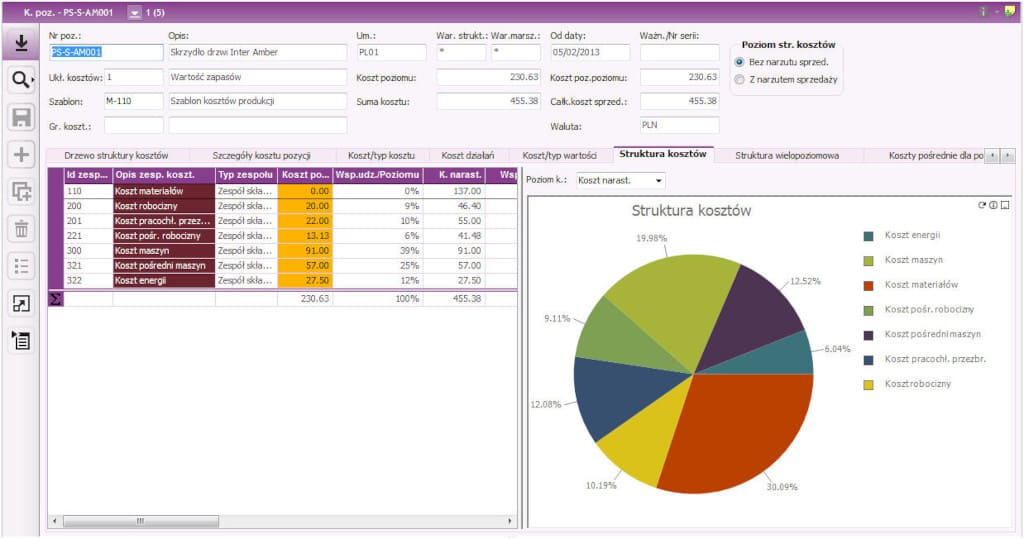Click the 'Koszt materiałów' legend color swatch
Image resolution: width=1024 pixels, height=539 pixels.
point(869,285)
